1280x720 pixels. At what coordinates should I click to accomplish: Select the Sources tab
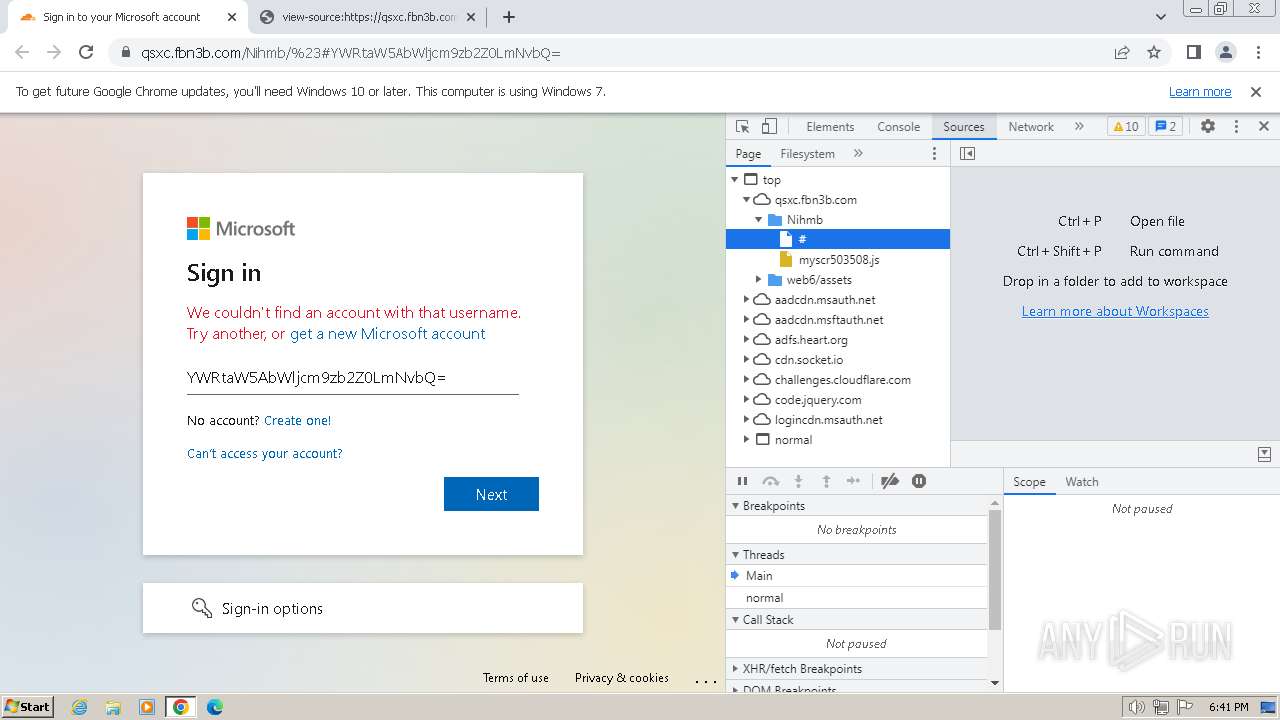964,127
